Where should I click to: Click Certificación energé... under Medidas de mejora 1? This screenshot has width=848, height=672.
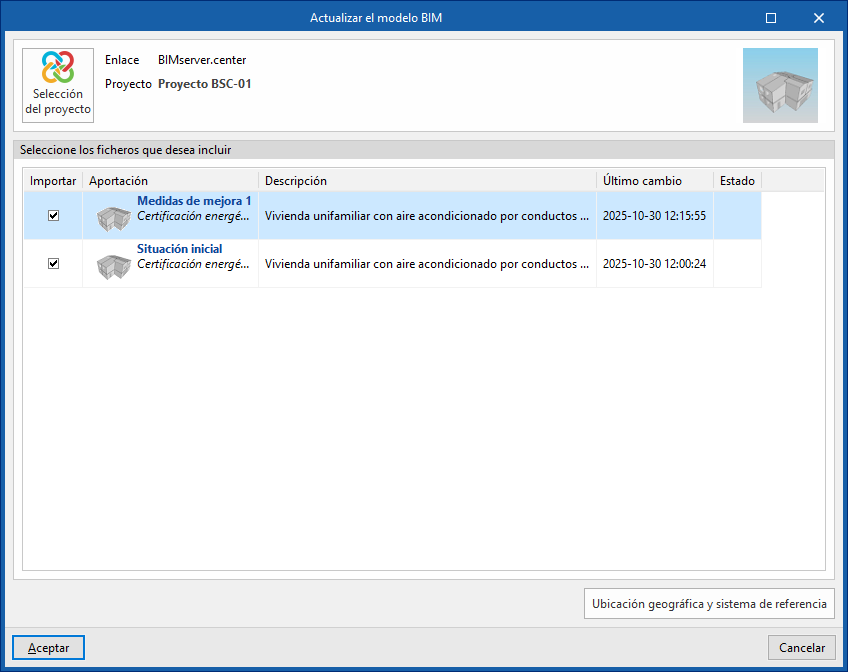[x=193, y=216]
